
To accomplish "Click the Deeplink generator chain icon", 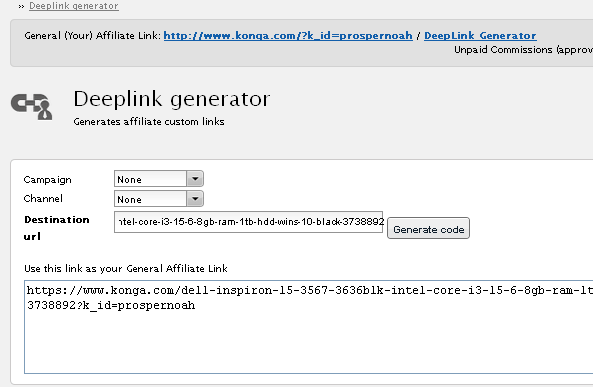I will click(x=32, y=106).
